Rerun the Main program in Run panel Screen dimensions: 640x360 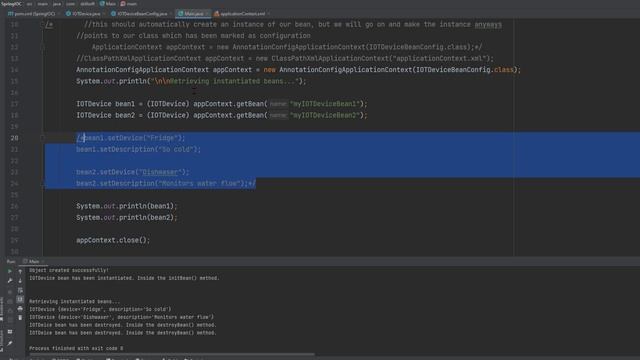tap(10, 271)
